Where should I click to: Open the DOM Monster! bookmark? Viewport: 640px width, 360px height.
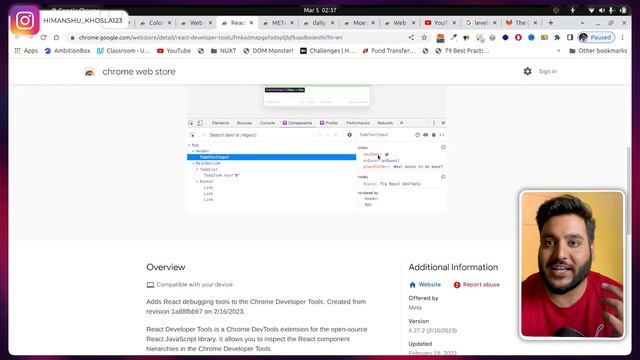tap(268, 51)
